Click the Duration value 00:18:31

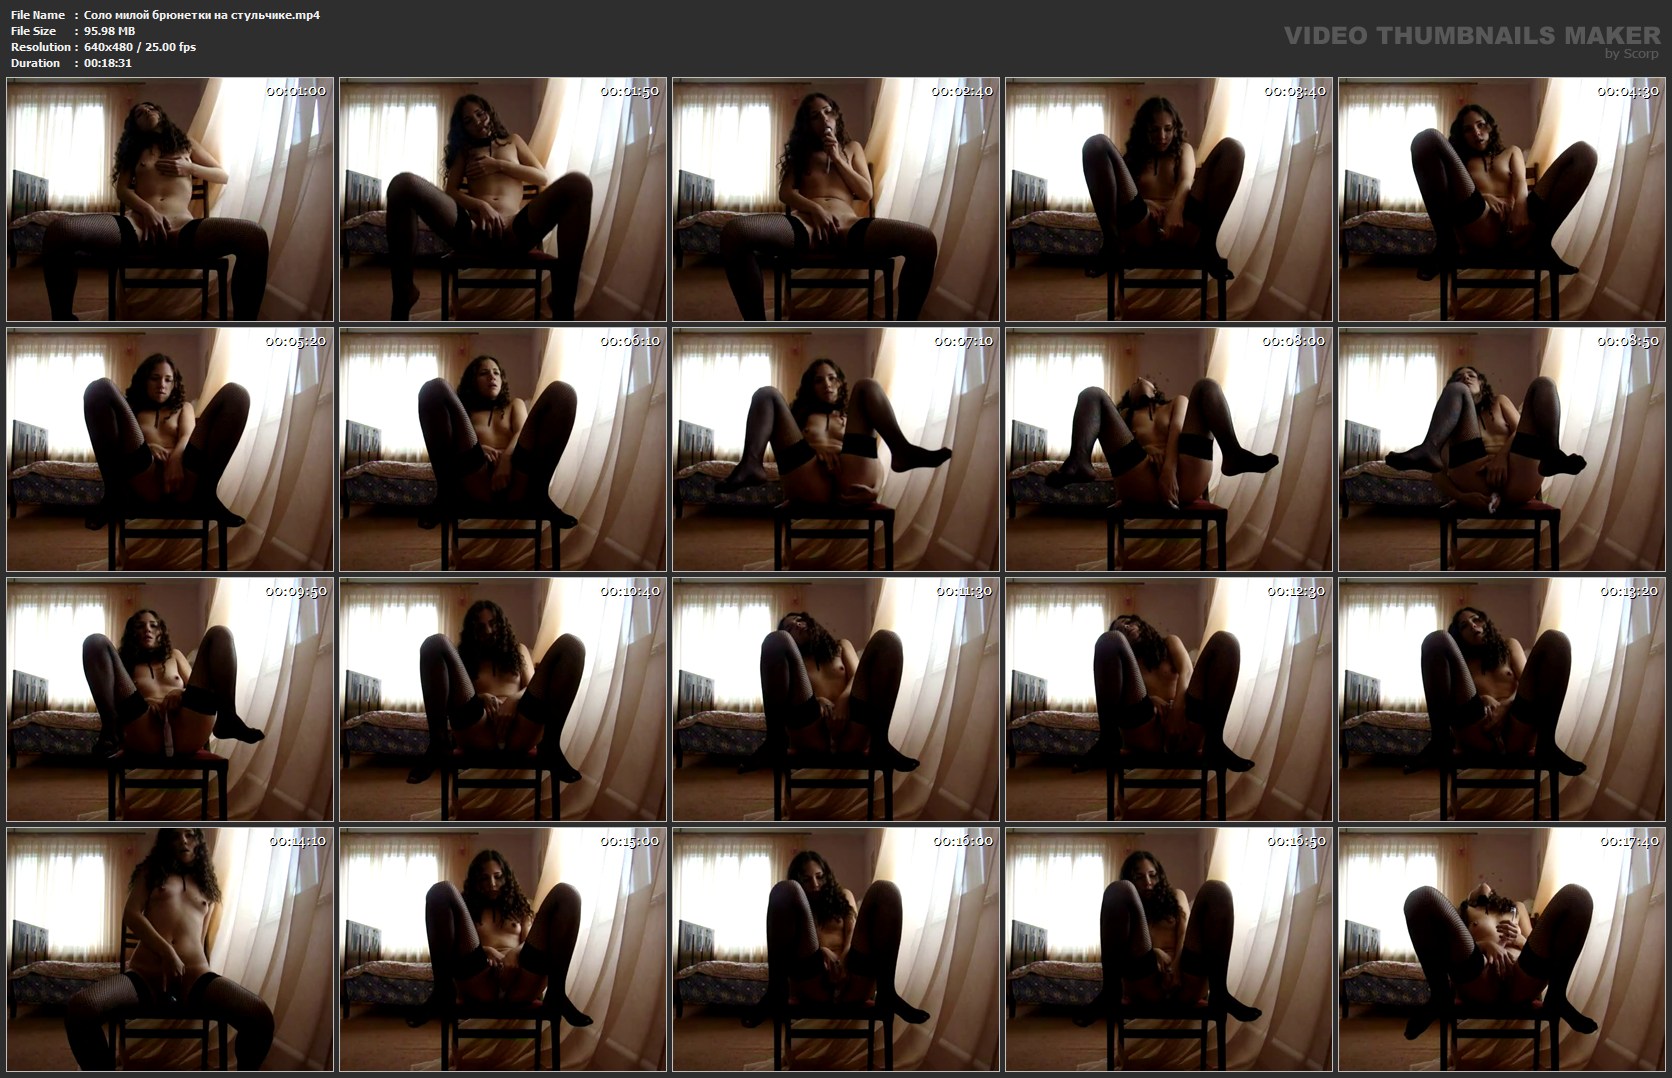[108, 63]
